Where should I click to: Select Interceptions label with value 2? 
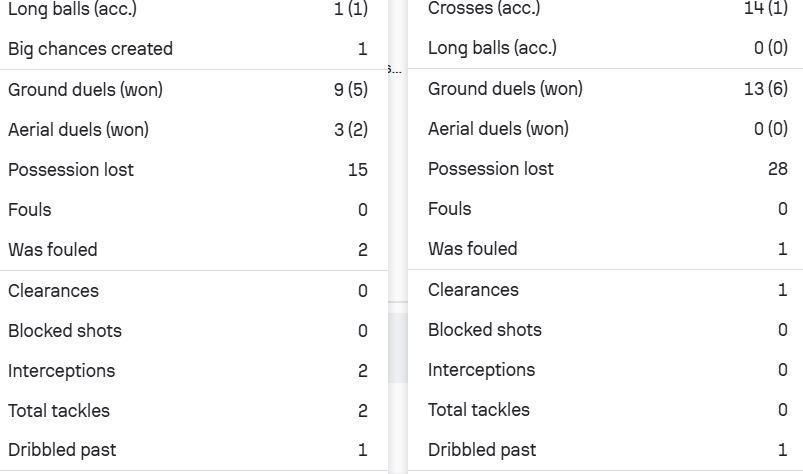[x=61, y=371]
